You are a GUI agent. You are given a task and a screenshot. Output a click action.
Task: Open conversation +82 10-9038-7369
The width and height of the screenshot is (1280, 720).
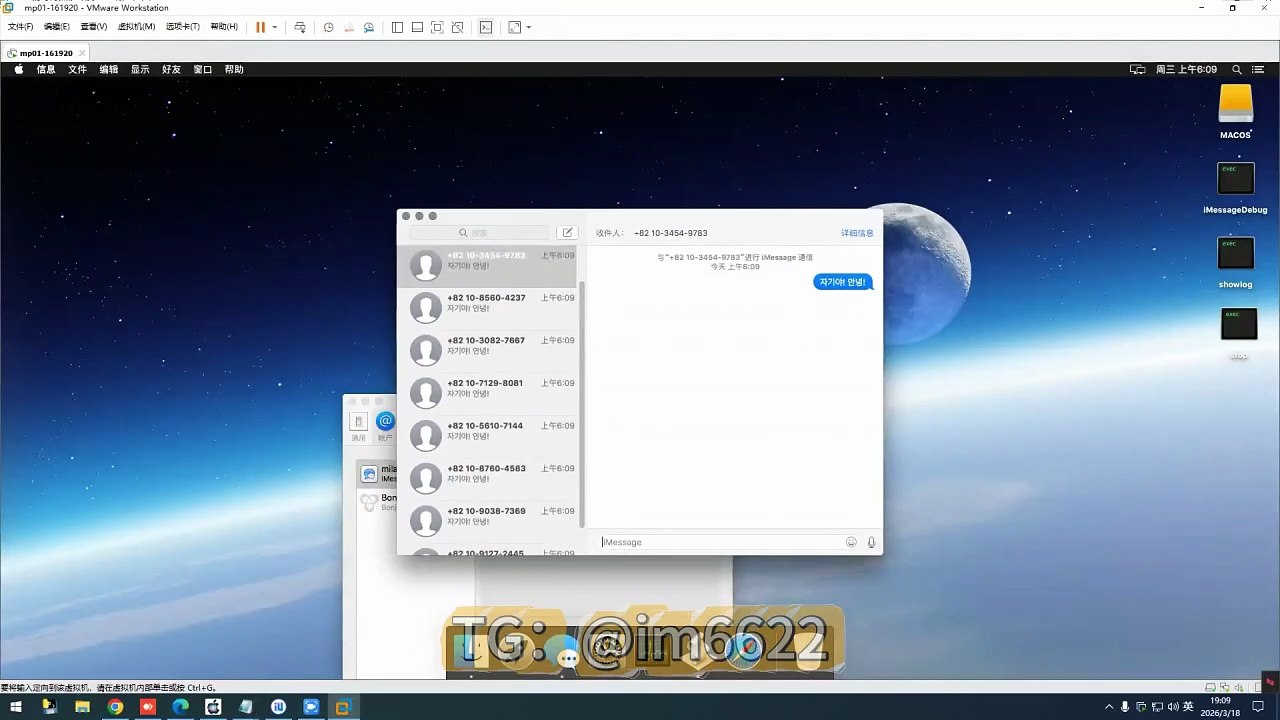coord(489,521)
